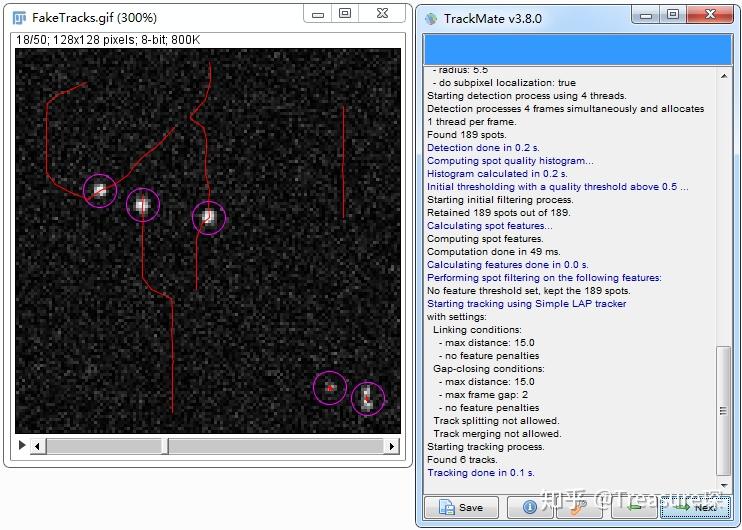Click the Next button in TrackMate
The height and width of the screenshot is (530, 742).
(x=694, y=507)
